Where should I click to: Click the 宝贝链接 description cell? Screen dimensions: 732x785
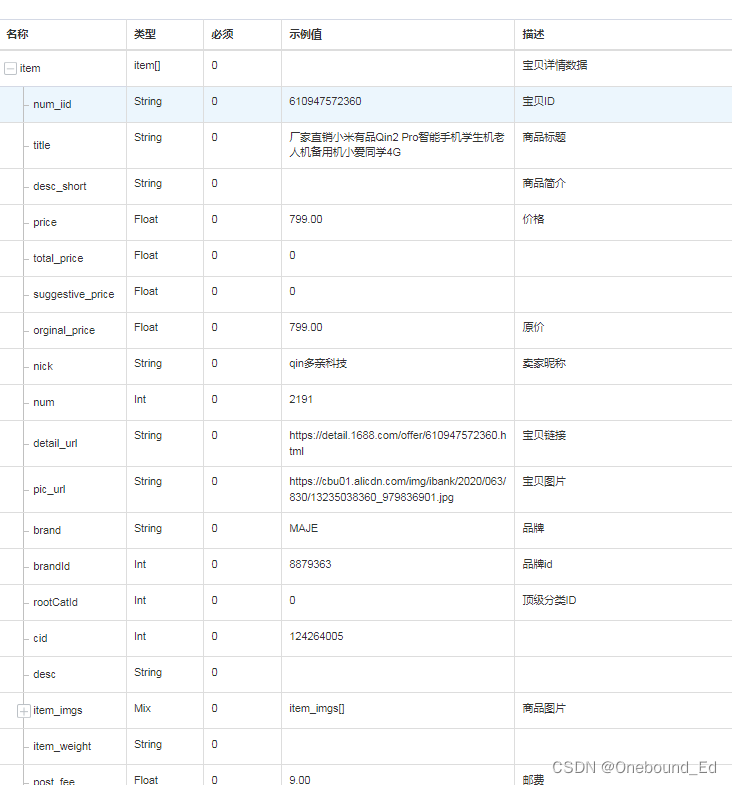(544, 436)
